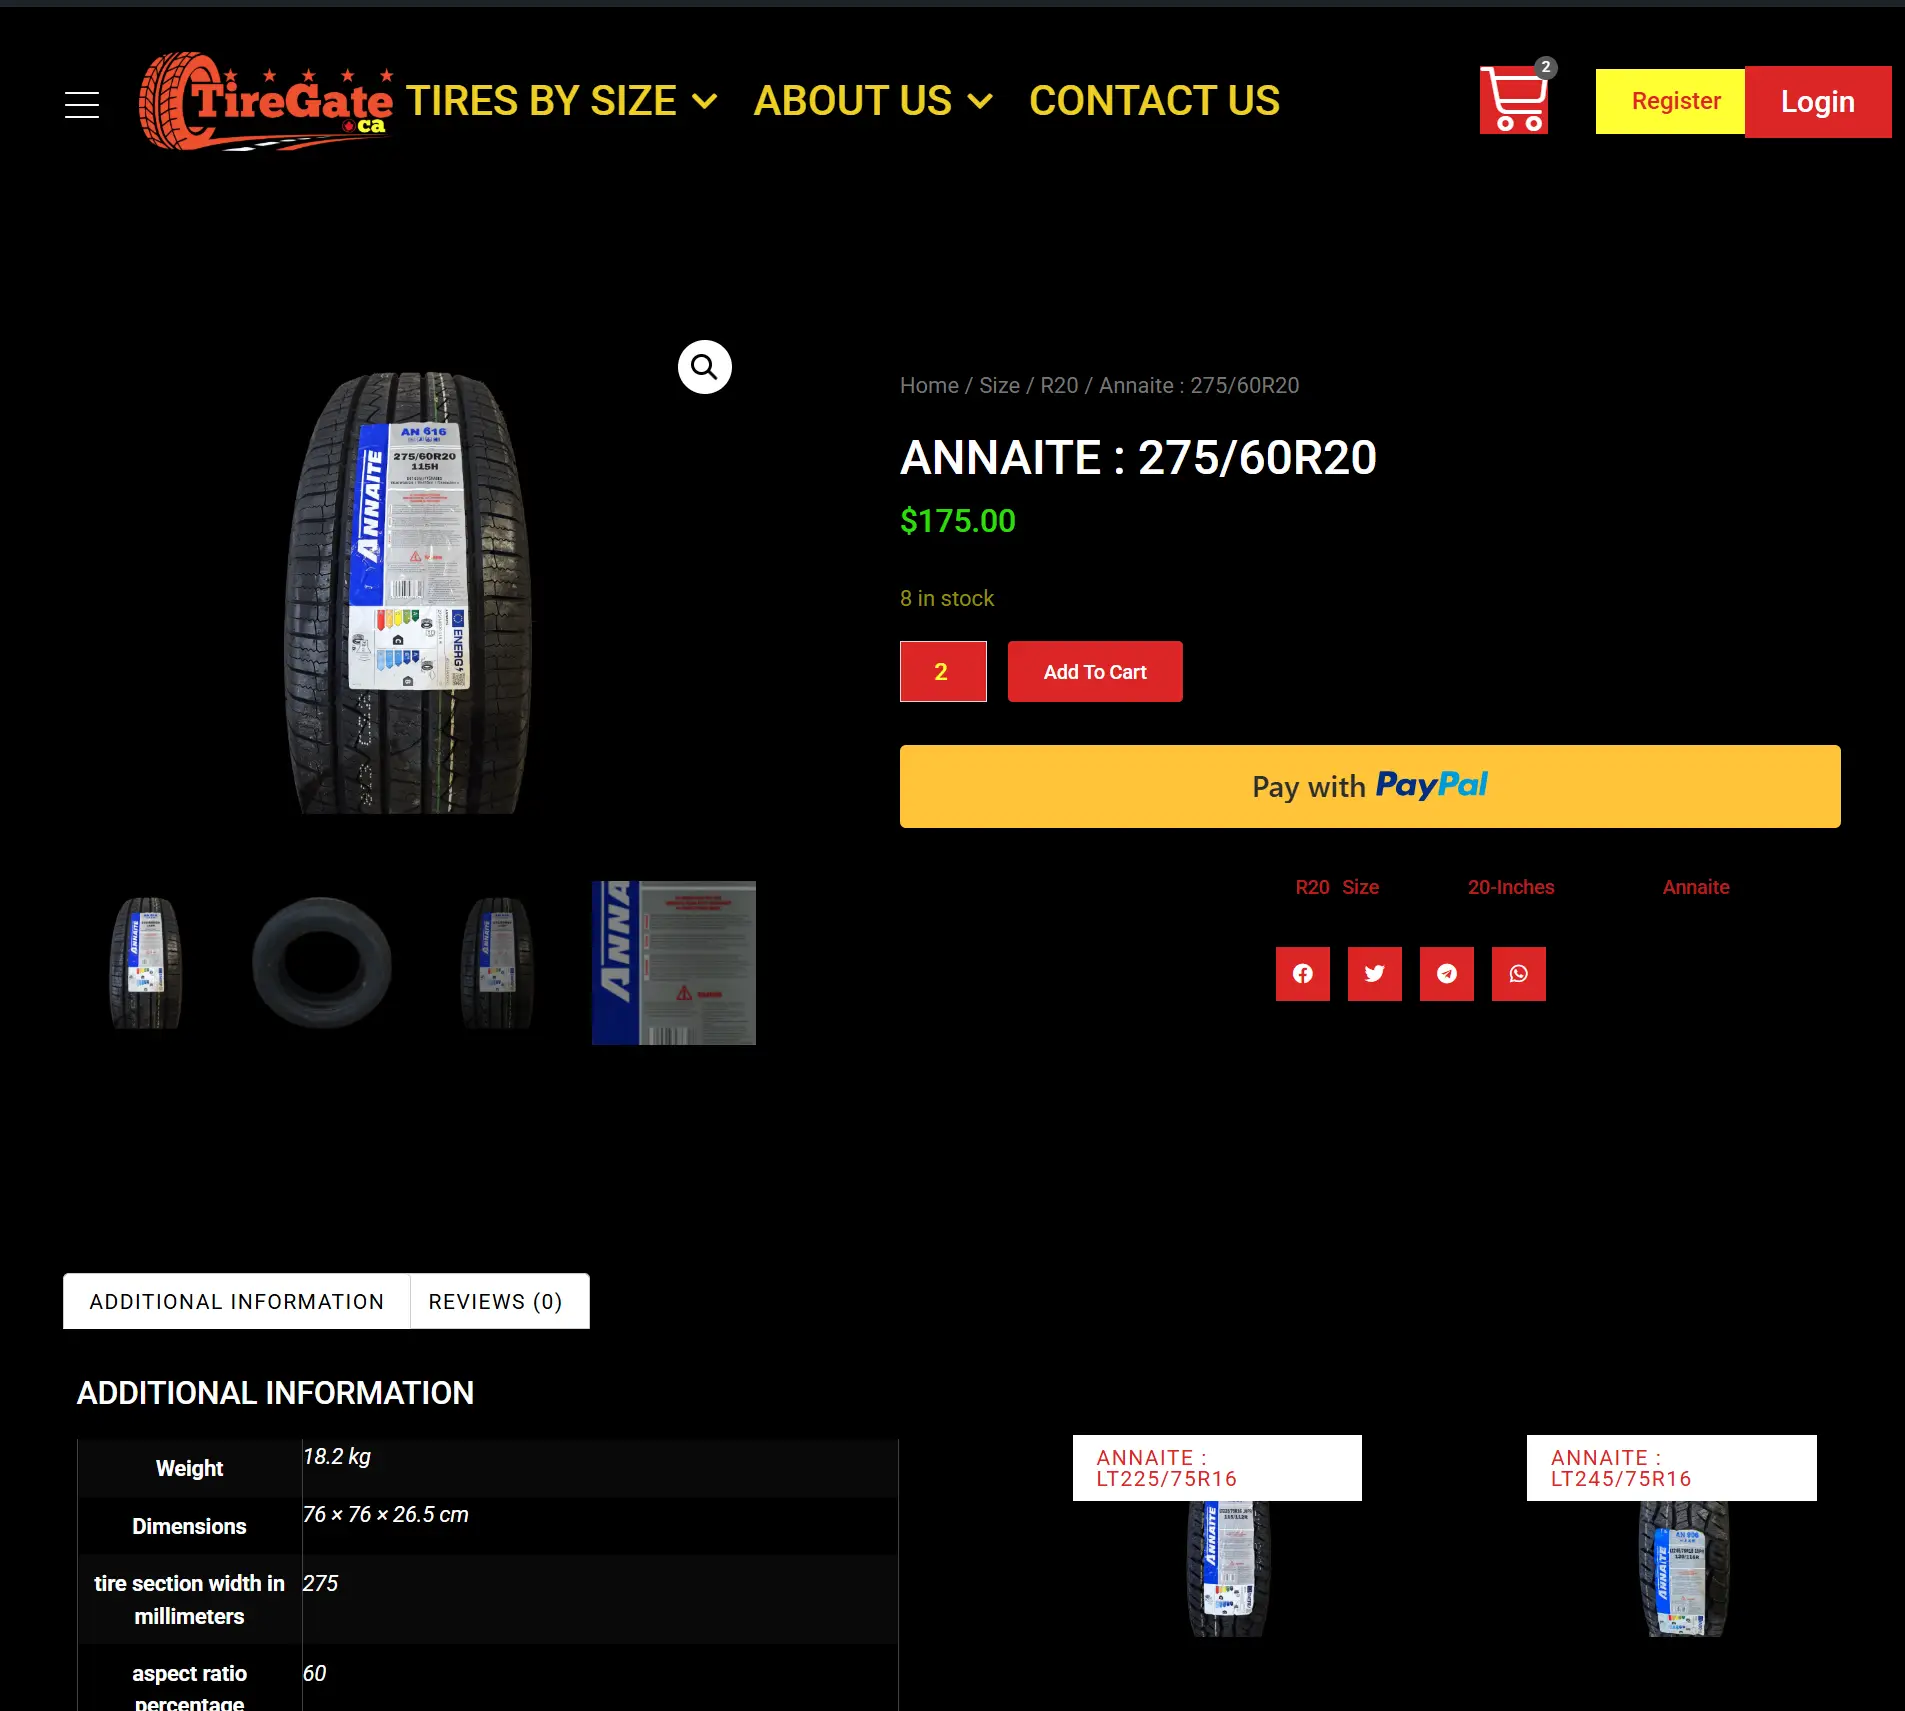Select the sideways tire thumbnail image
This screenshot has height=1711, width=1905.
[321, 963]
